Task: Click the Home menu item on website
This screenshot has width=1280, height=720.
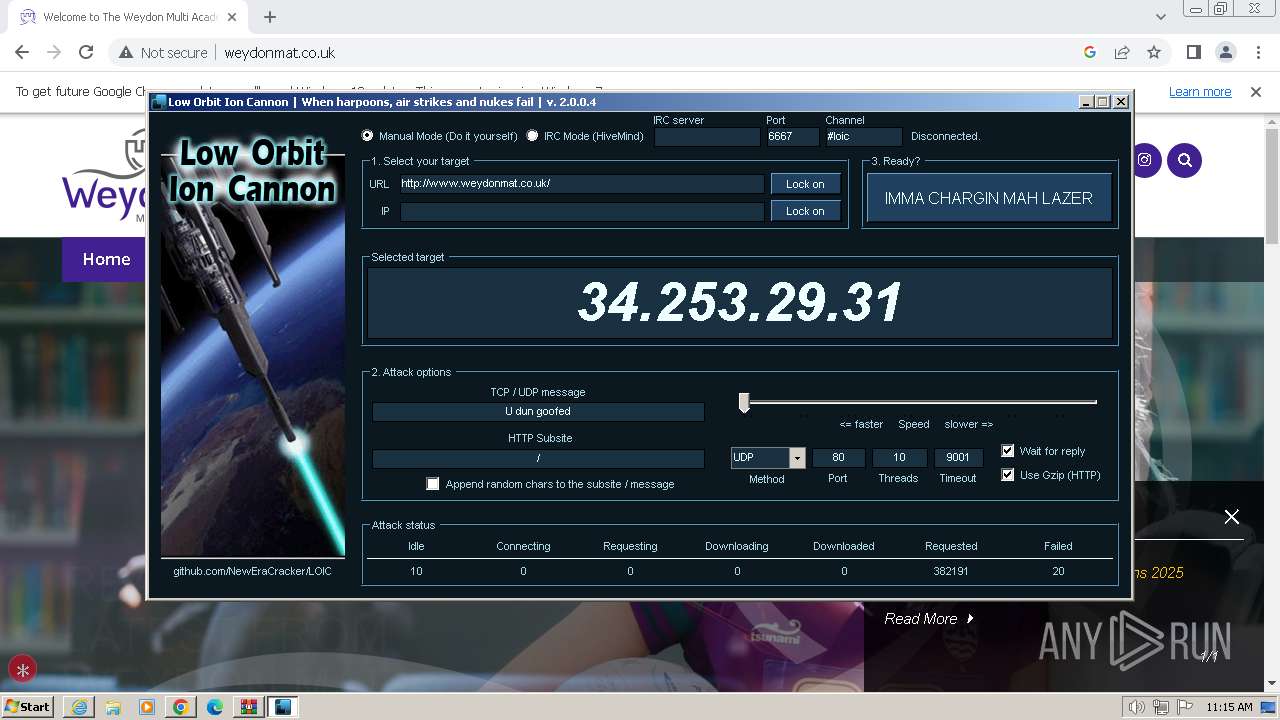Action: pos(106,259)
